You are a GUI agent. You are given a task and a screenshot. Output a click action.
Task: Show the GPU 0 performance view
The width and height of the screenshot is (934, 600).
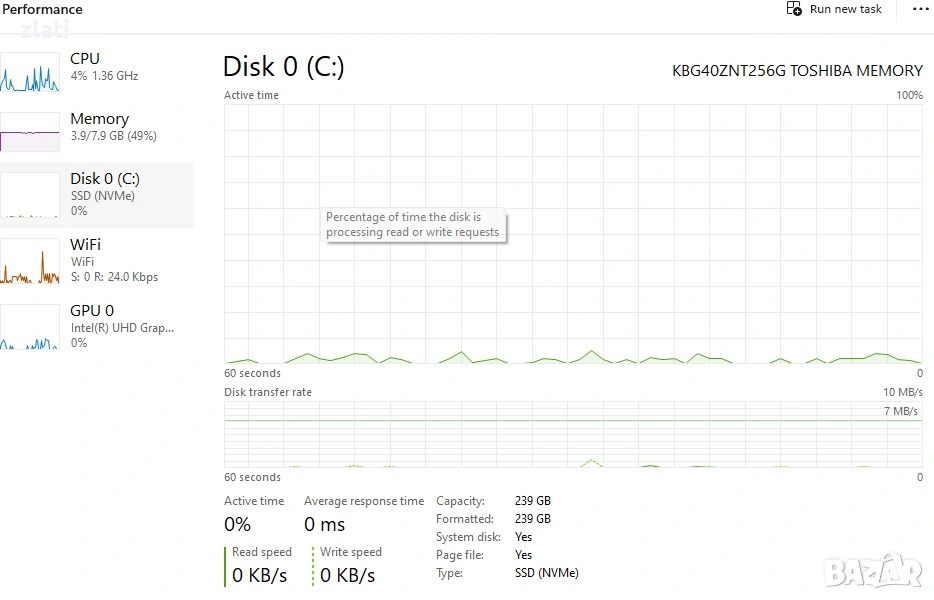(x=120, y=326)
